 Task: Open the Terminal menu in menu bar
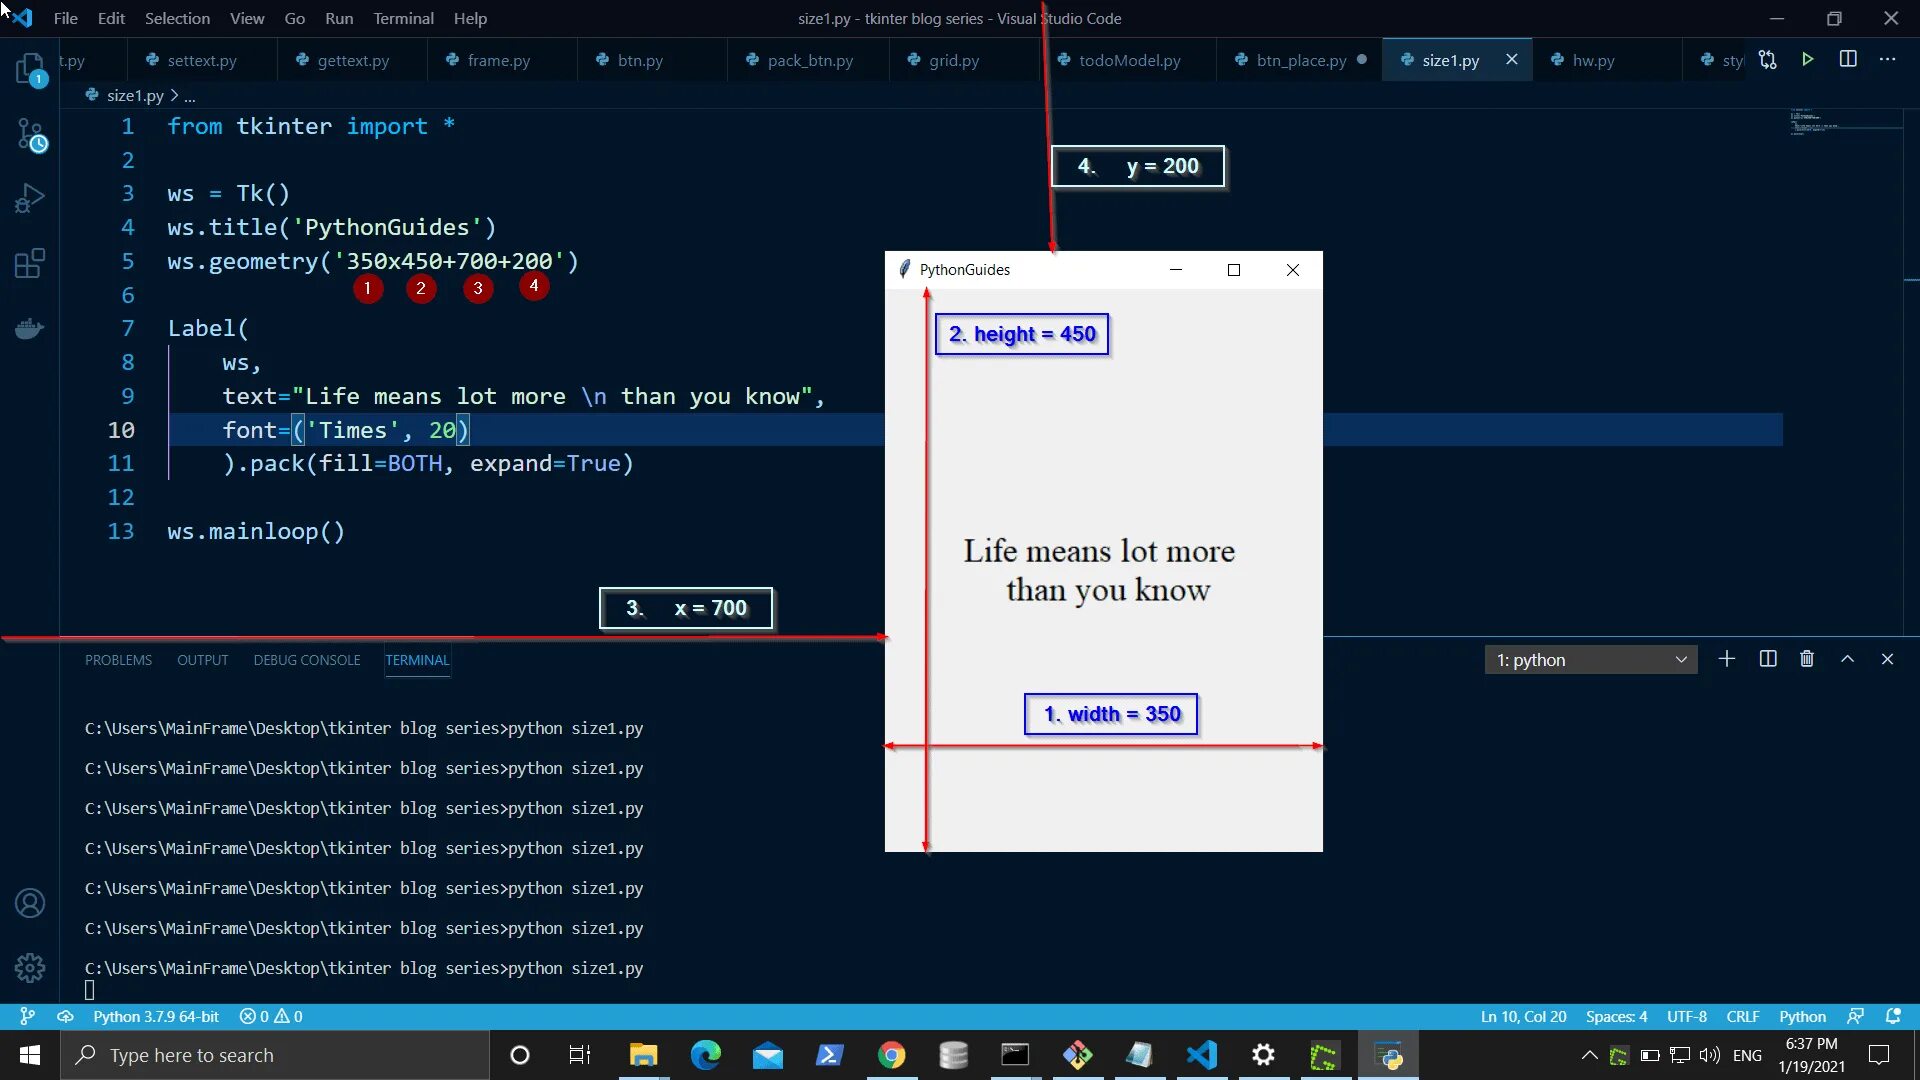click(x=403, y=18)
